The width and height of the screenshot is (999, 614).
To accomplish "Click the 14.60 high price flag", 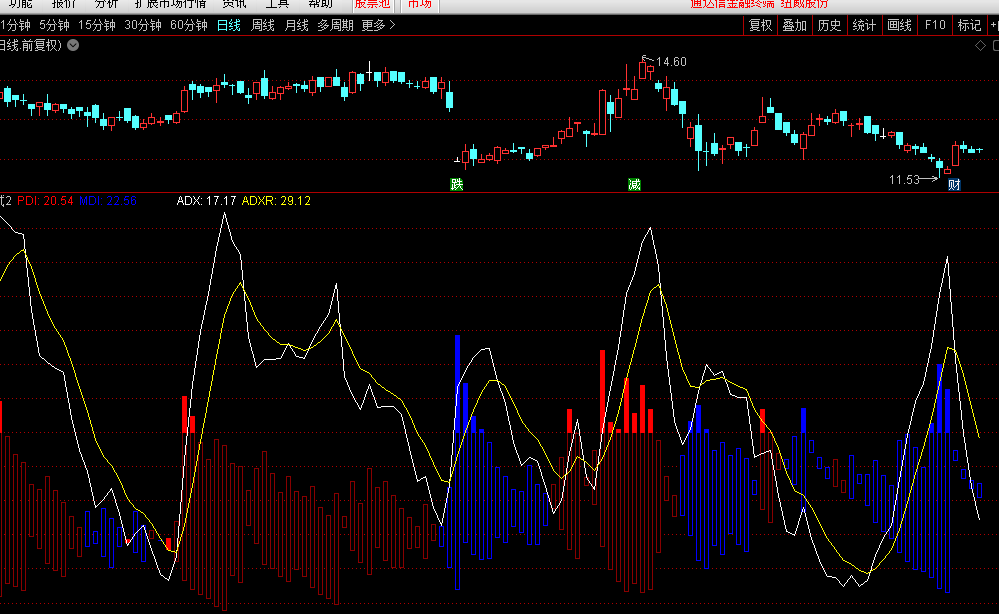I will [x=670, y=62].
